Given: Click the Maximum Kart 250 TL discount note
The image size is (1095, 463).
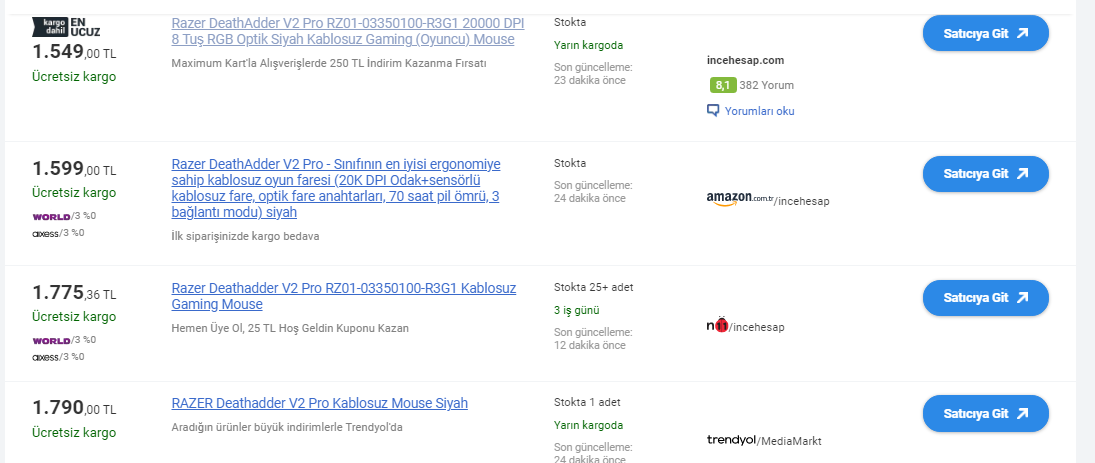Looking at the screenshot, I should click(x=328, y=63).
